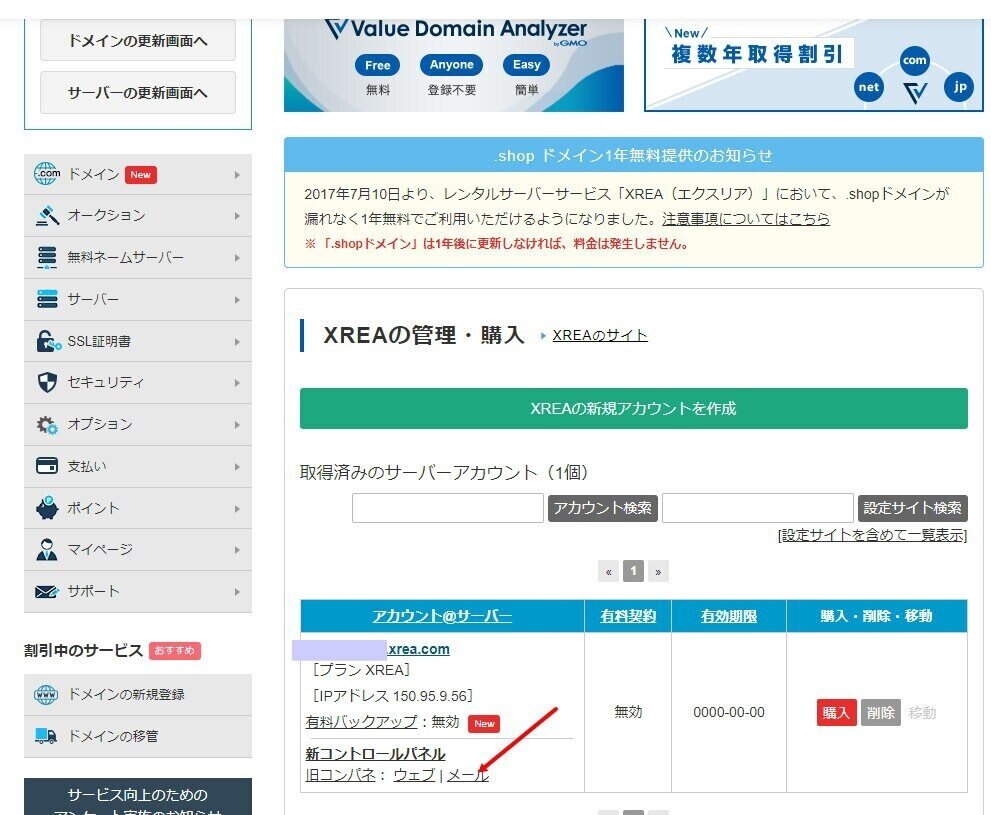Viewport: 991px width, 815px height.
Task: Click the account search input field
Action: [x=447, y=508]
